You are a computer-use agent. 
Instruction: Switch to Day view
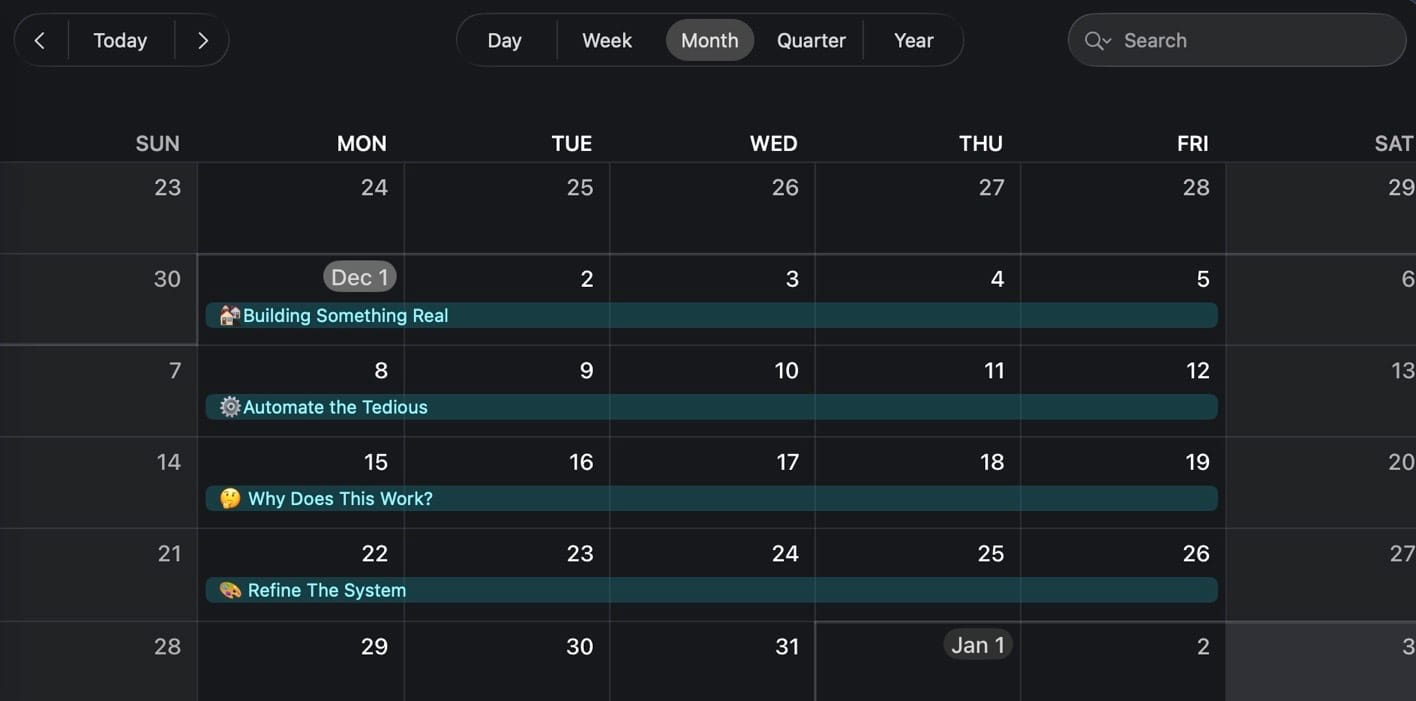click(x=504, y=41)
